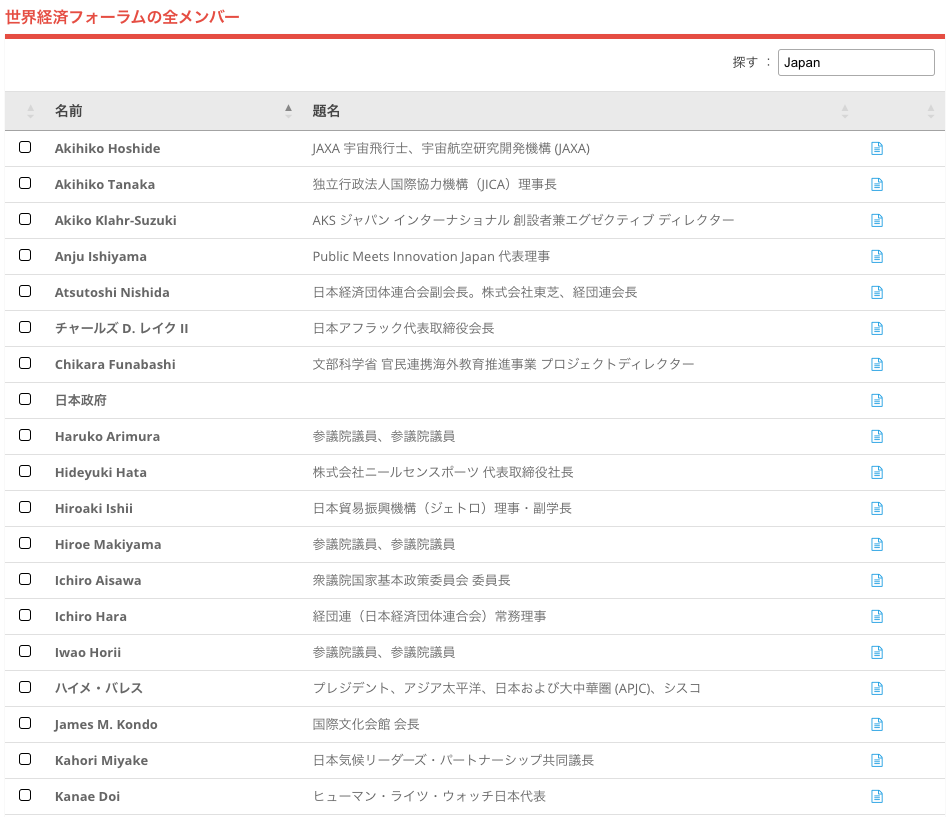Open Anju Ishiyama's name link
This screenshot has width=950, height=817.
point(101,256)
